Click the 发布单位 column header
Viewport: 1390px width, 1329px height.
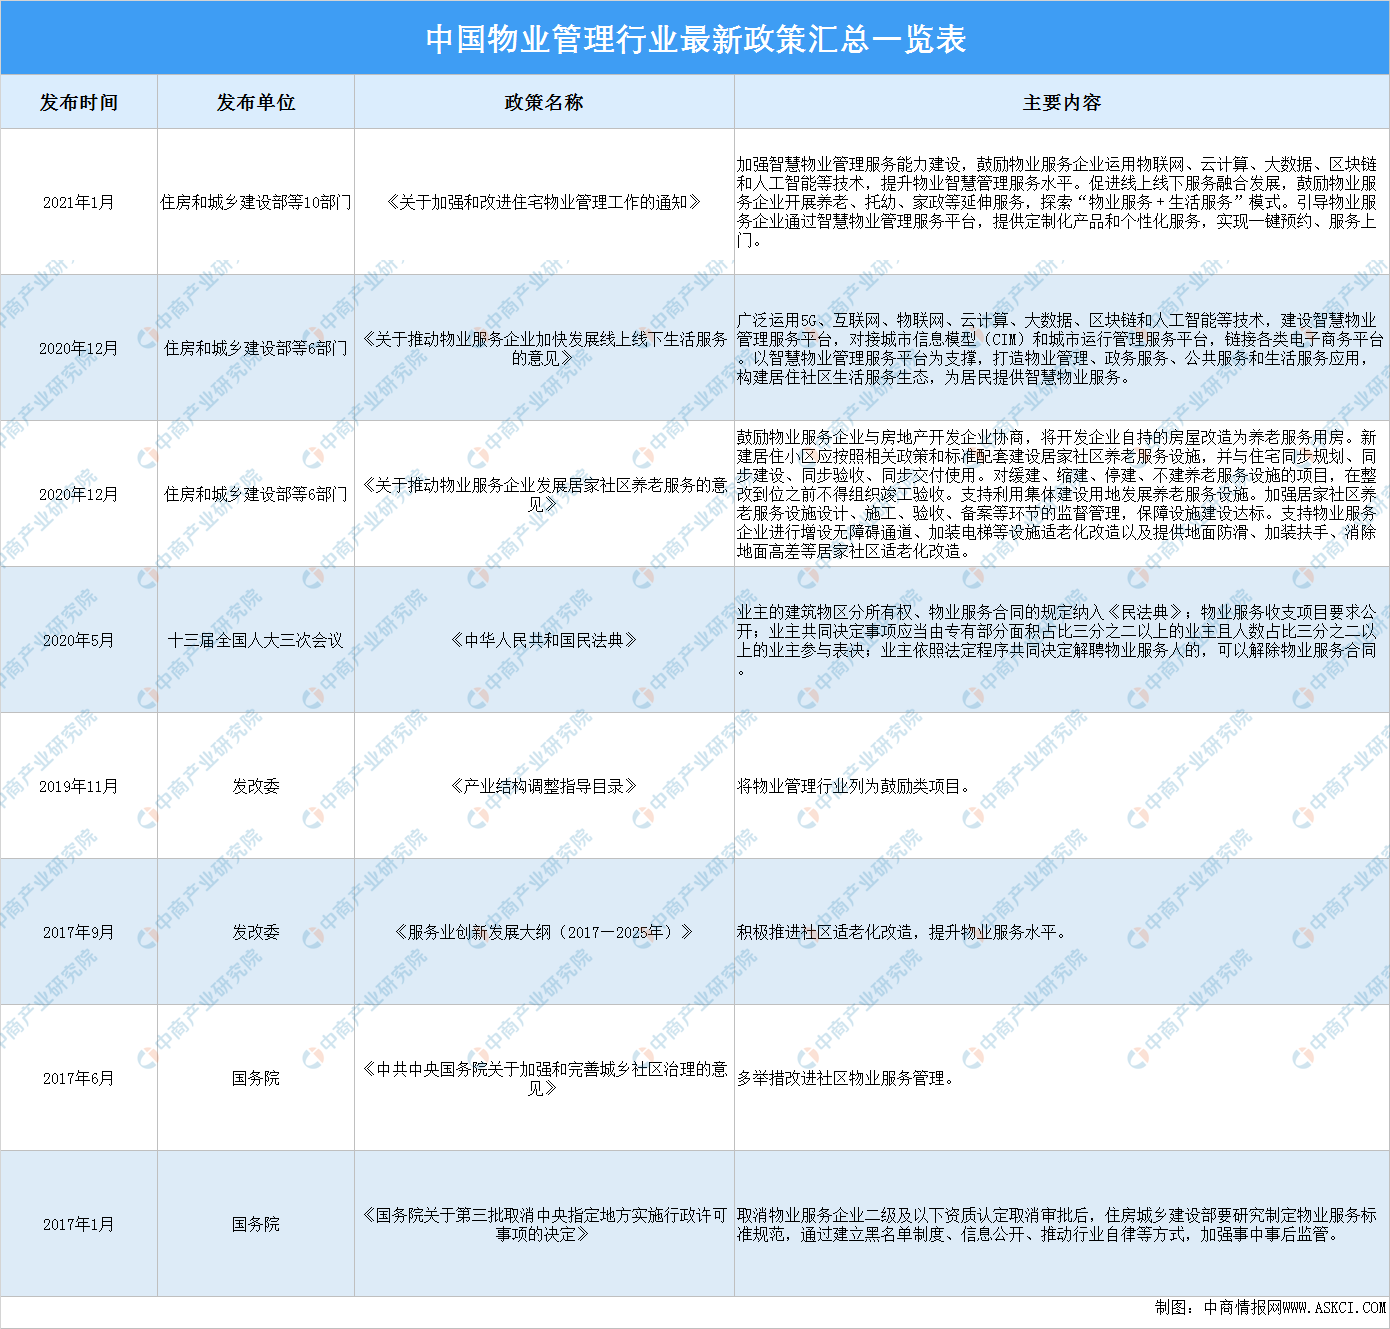pyautogui.click(x=256, y=102)
